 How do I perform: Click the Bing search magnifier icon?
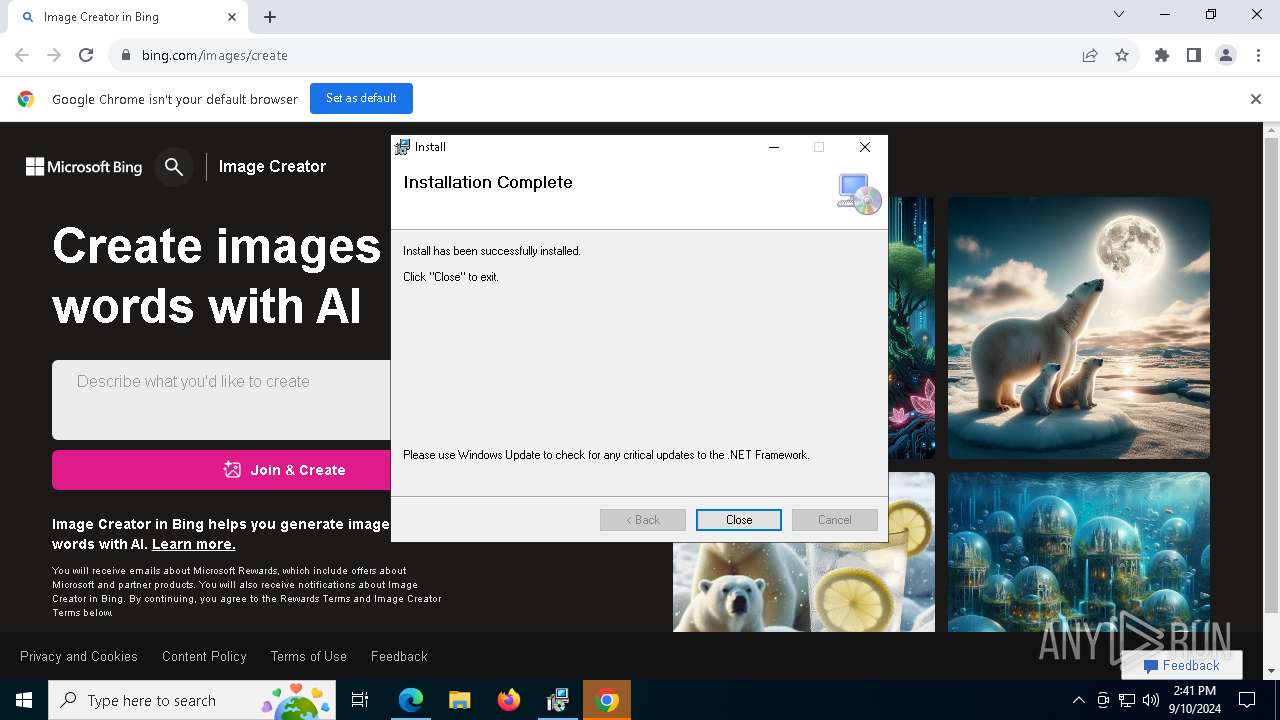(174, 167)
